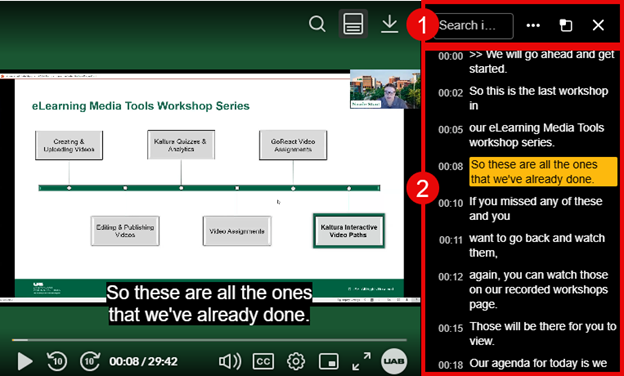Image resolution: width=624 pixels, height=376 pixels.
Task: Toggle picture-in-picture mode
Action: click(x=329, y=361)
